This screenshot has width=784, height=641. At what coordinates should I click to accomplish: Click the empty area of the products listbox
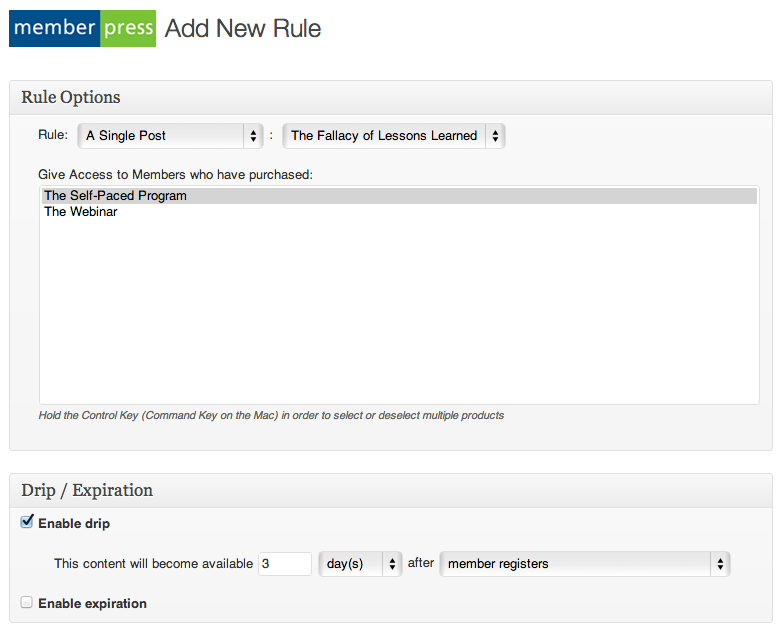point(398,310)
